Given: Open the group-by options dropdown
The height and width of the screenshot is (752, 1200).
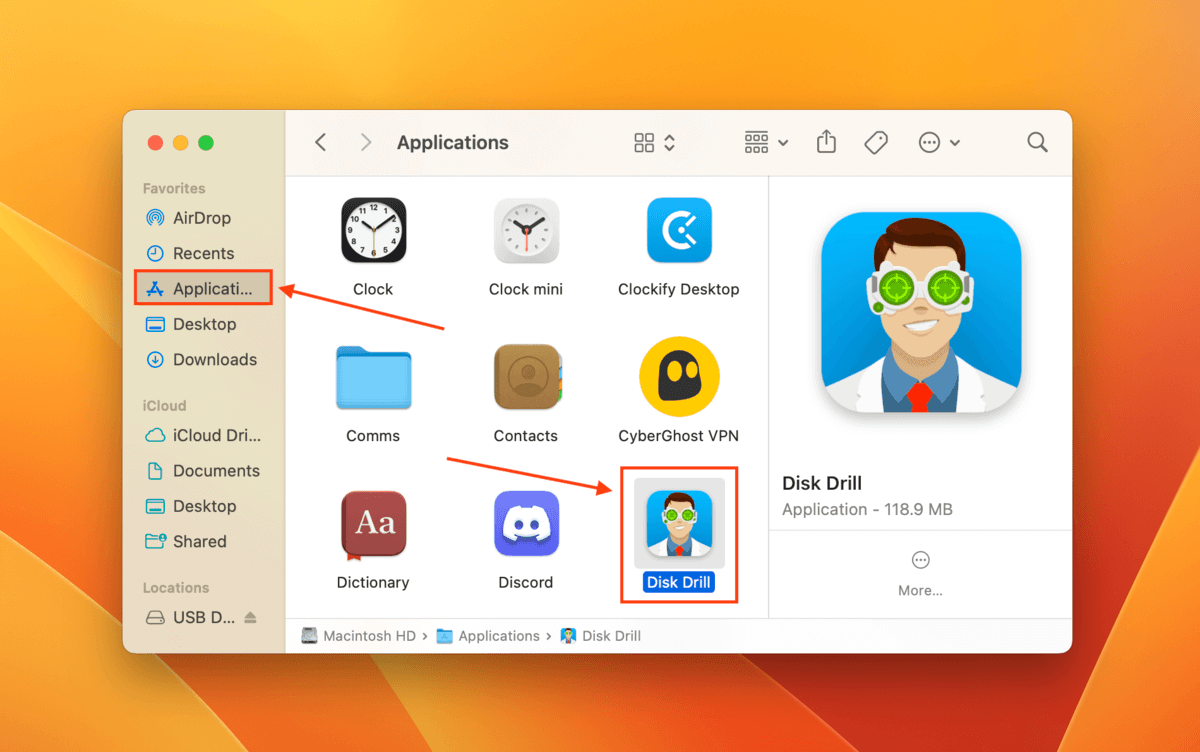Looking at the screenshot, I should 767,143.
